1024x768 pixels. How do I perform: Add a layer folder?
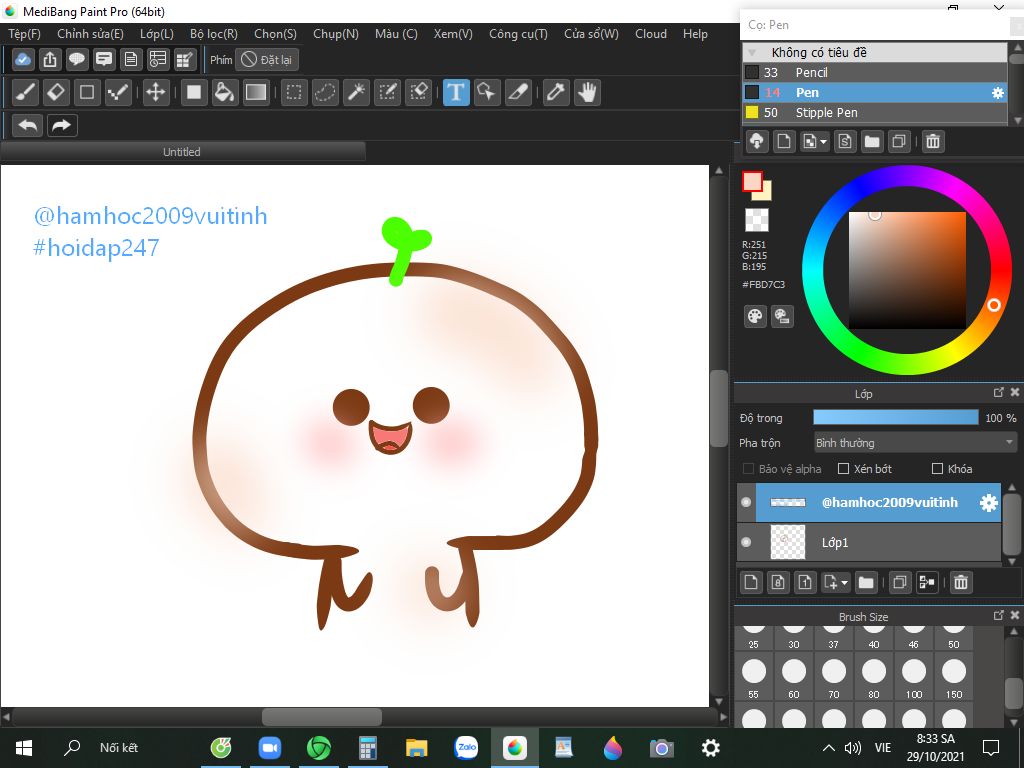pyautogui.click(x=866, y=582)
